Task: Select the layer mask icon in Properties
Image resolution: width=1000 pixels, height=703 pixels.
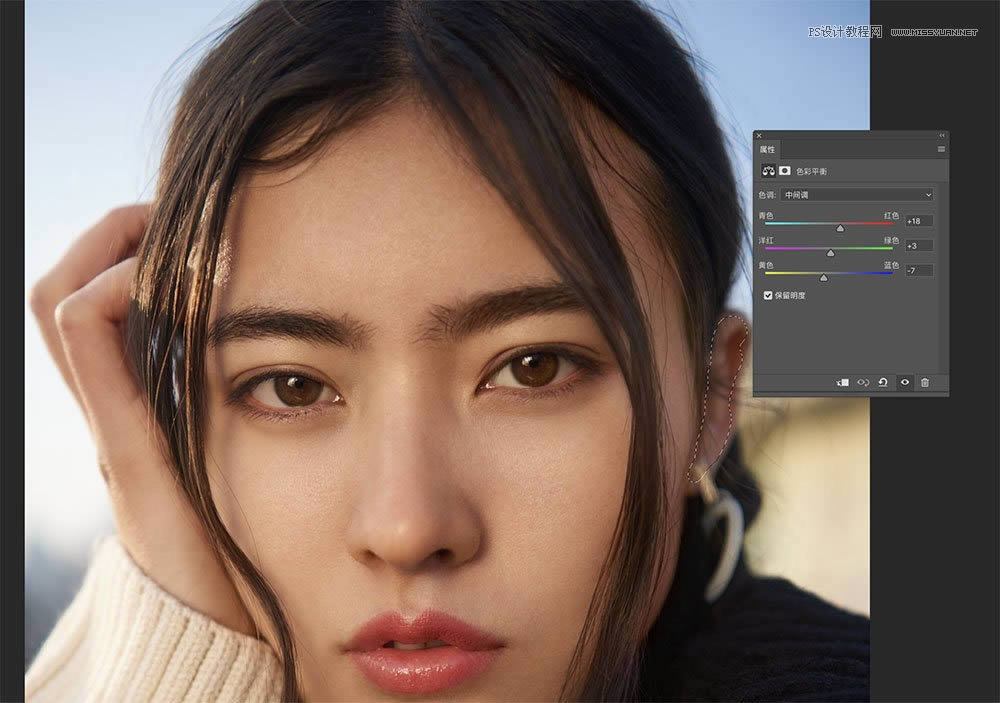Action: tap(785, 171)
